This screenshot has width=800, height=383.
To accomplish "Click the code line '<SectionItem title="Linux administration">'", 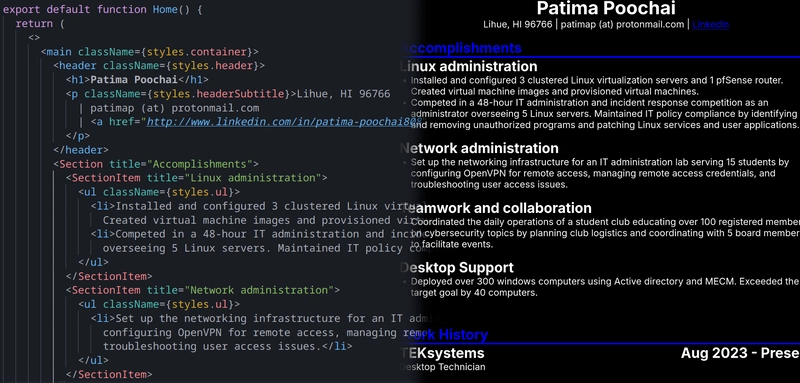I will coord(196,178).
